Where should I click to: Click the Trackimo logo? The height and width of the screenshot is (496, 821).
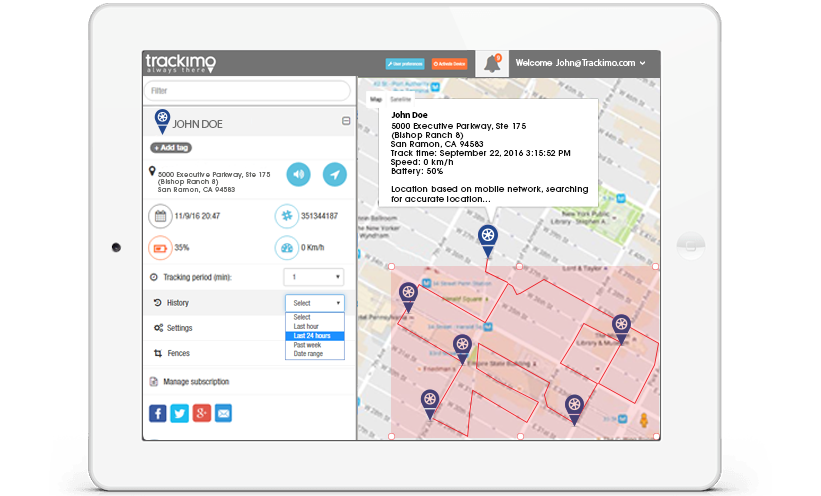pos(181,63)
